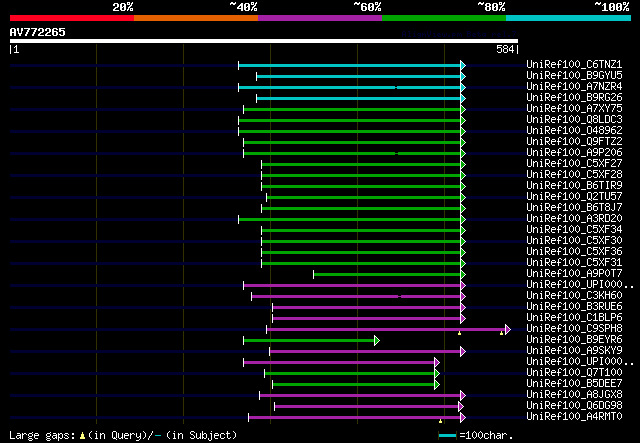640x443 pixels.
Task: Click the UniRef100_B6T8J7 subject name
Action: point(574,207)
